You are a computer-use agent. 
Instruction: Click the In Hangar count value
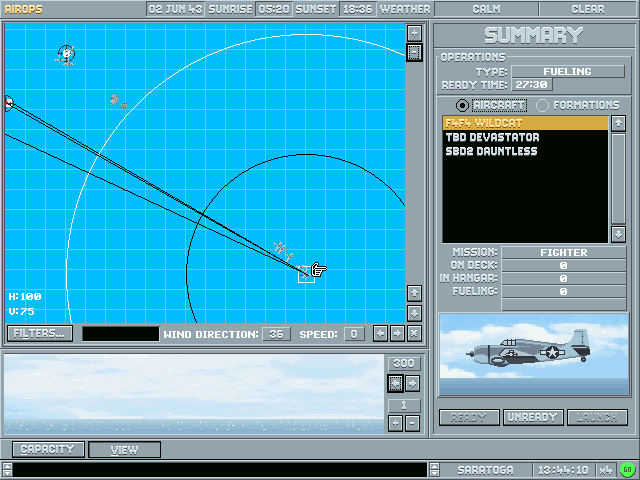[564, 278]
